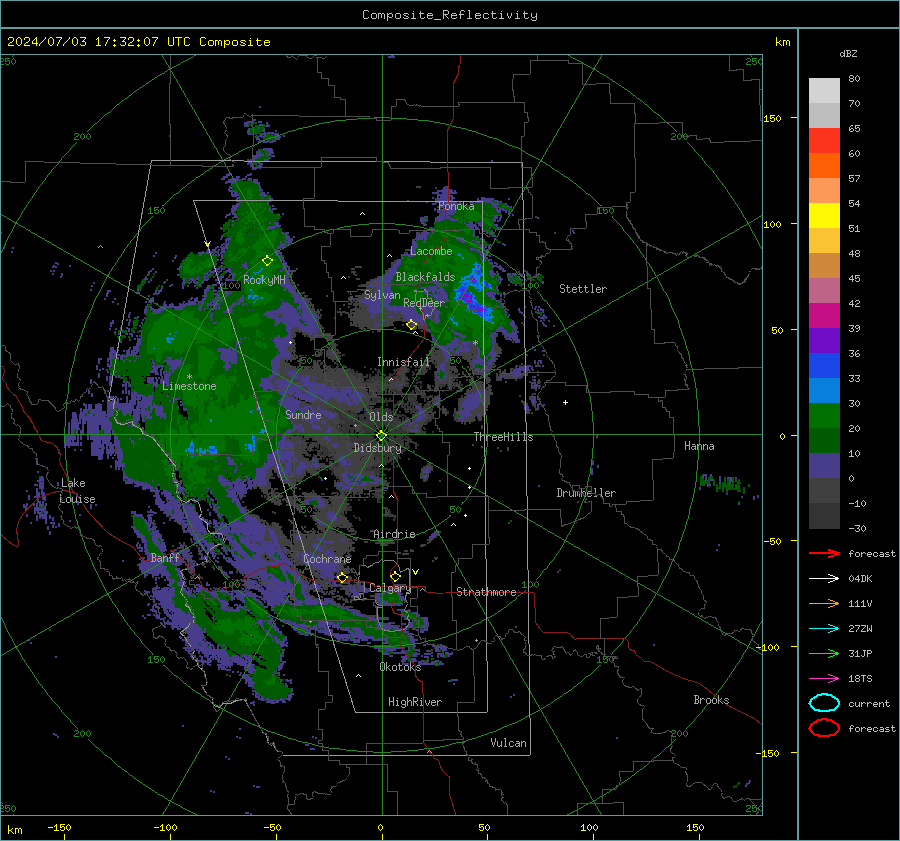Click the yellow diamond below RedDeer label
This screenshot has width=900, height=841.
tap(411, 325)
